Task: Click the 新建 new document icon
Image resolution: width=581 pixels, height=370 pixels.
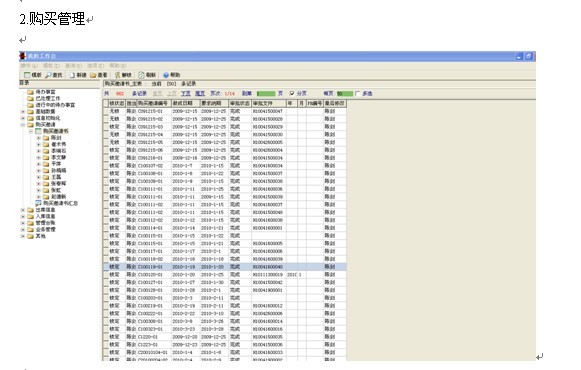Action: point(73,75)
